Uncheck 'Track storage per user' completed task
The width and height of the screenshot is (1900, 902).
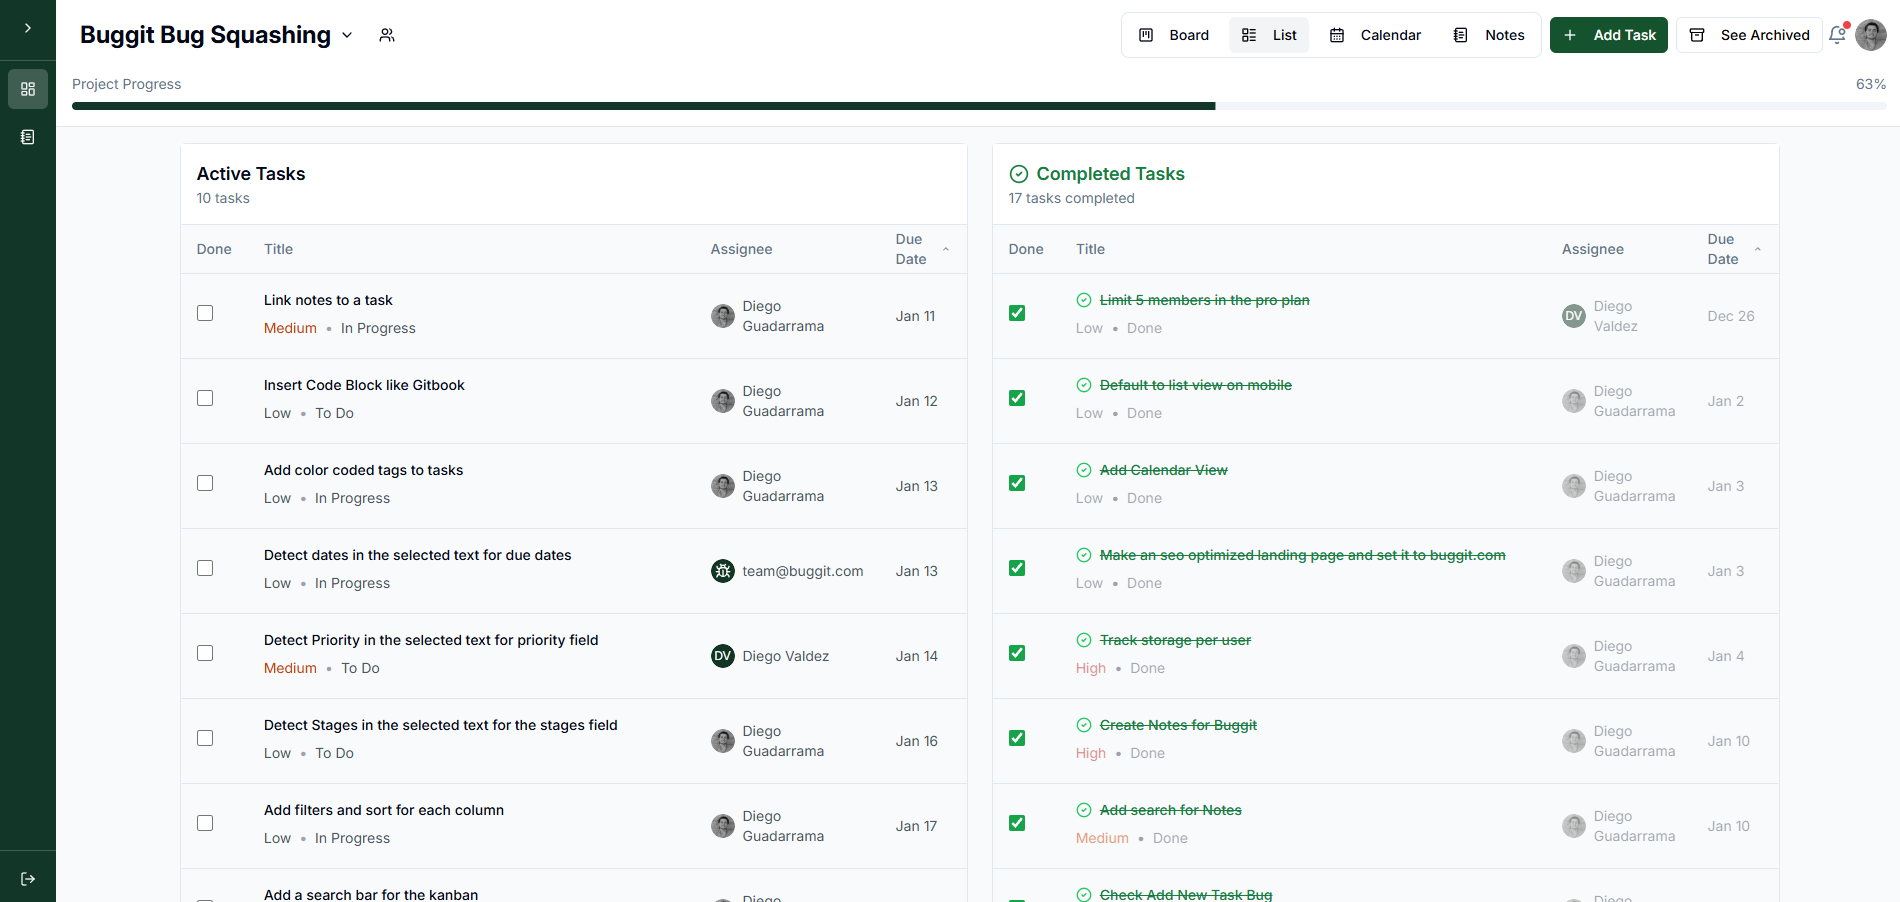1017,653
